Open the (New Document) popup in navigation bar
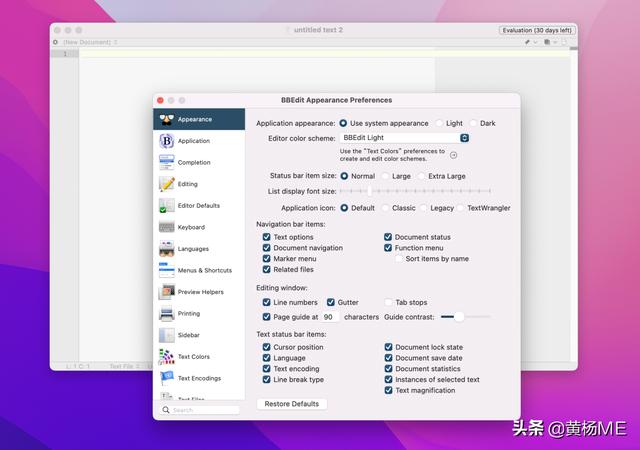 [x=90, y=42]
